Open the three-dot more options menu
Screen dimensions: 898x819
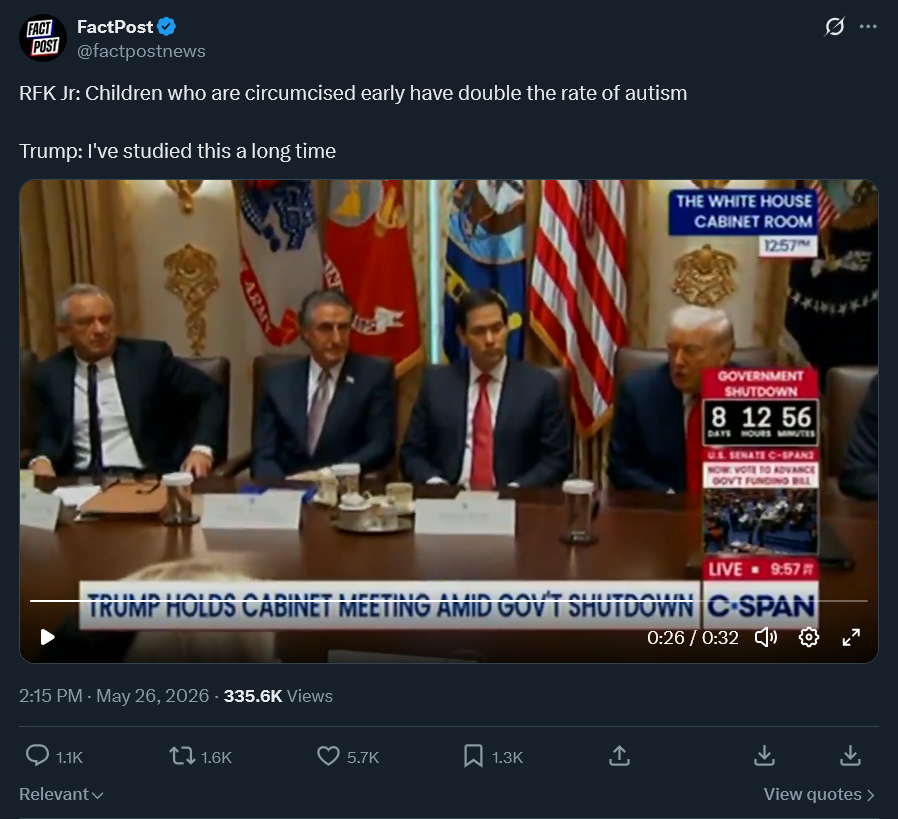(868, 26)
